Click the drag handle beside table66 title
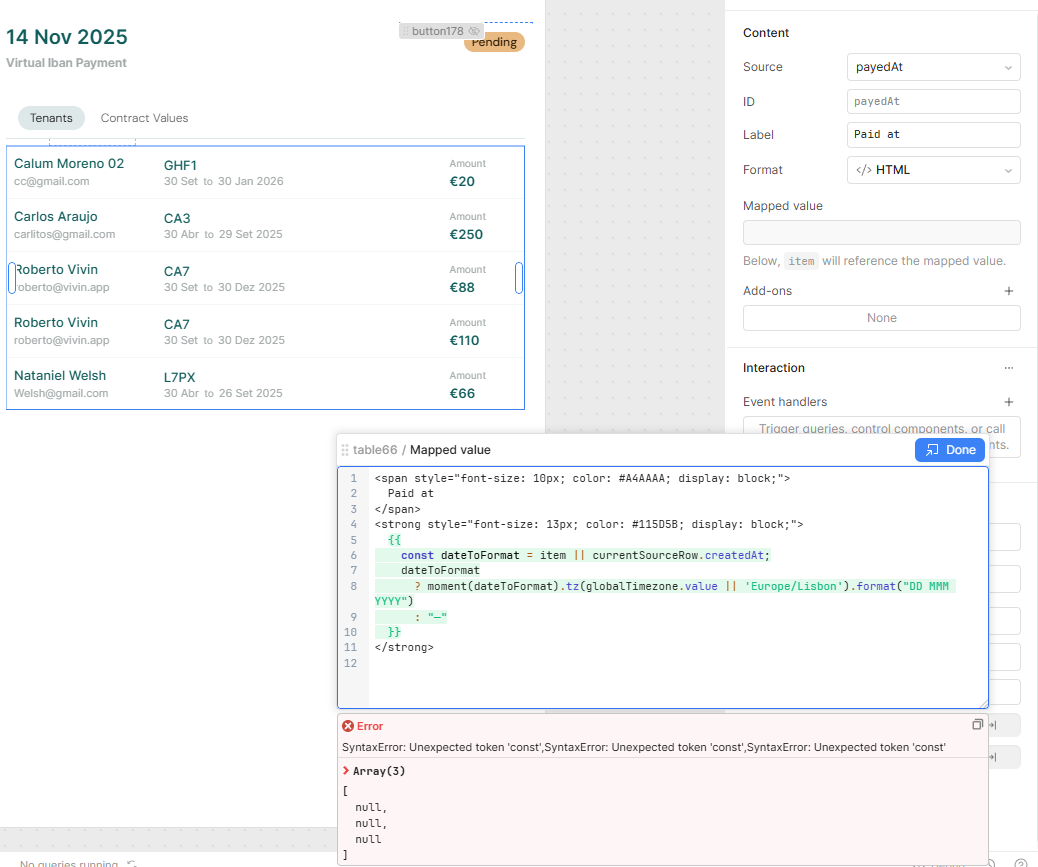The image size is (1038, 867). click(345, 450)
